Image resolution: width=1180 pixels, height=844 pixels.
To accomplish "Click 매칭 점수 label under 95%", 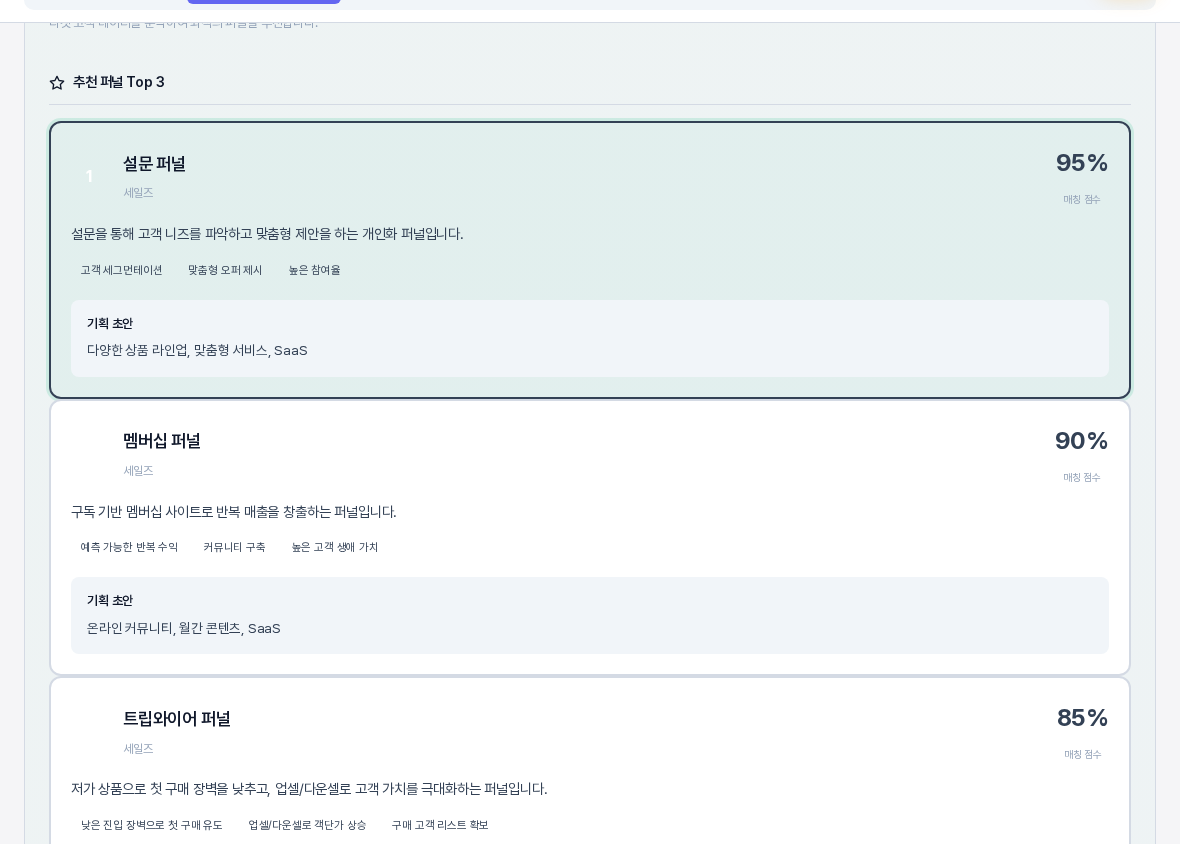I will pyautogui.click(x=1081, y=199).
